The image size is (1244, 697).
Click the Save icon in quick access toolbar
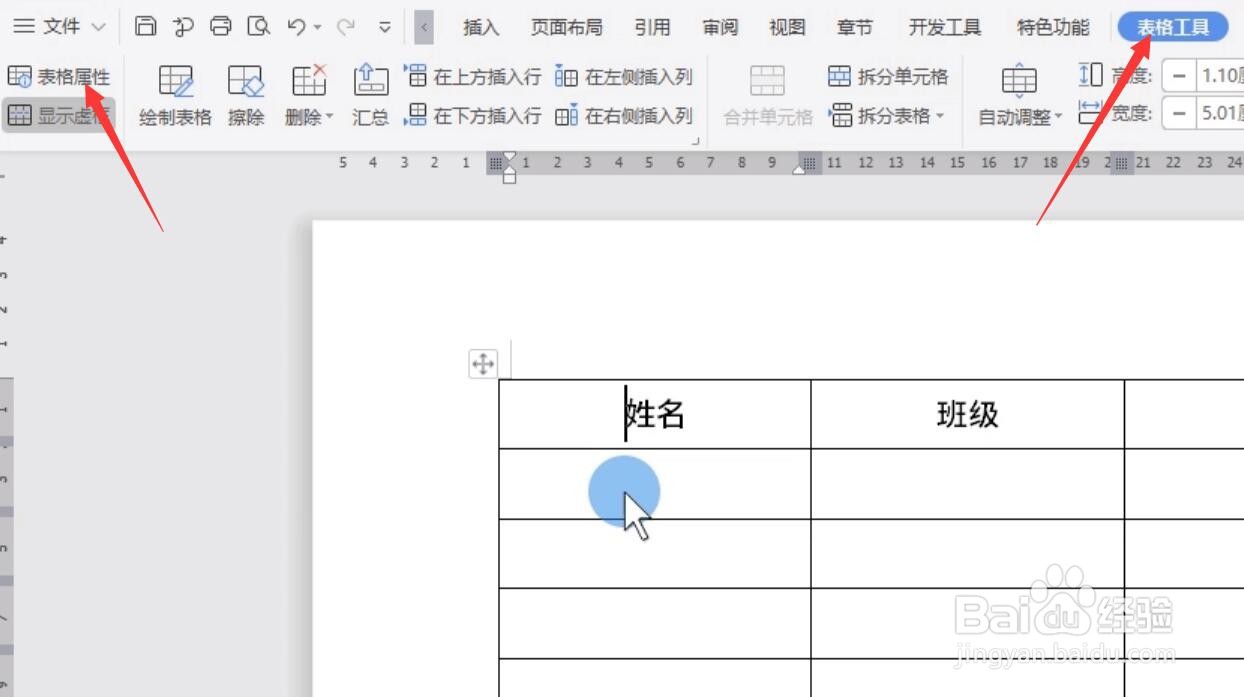145,27
